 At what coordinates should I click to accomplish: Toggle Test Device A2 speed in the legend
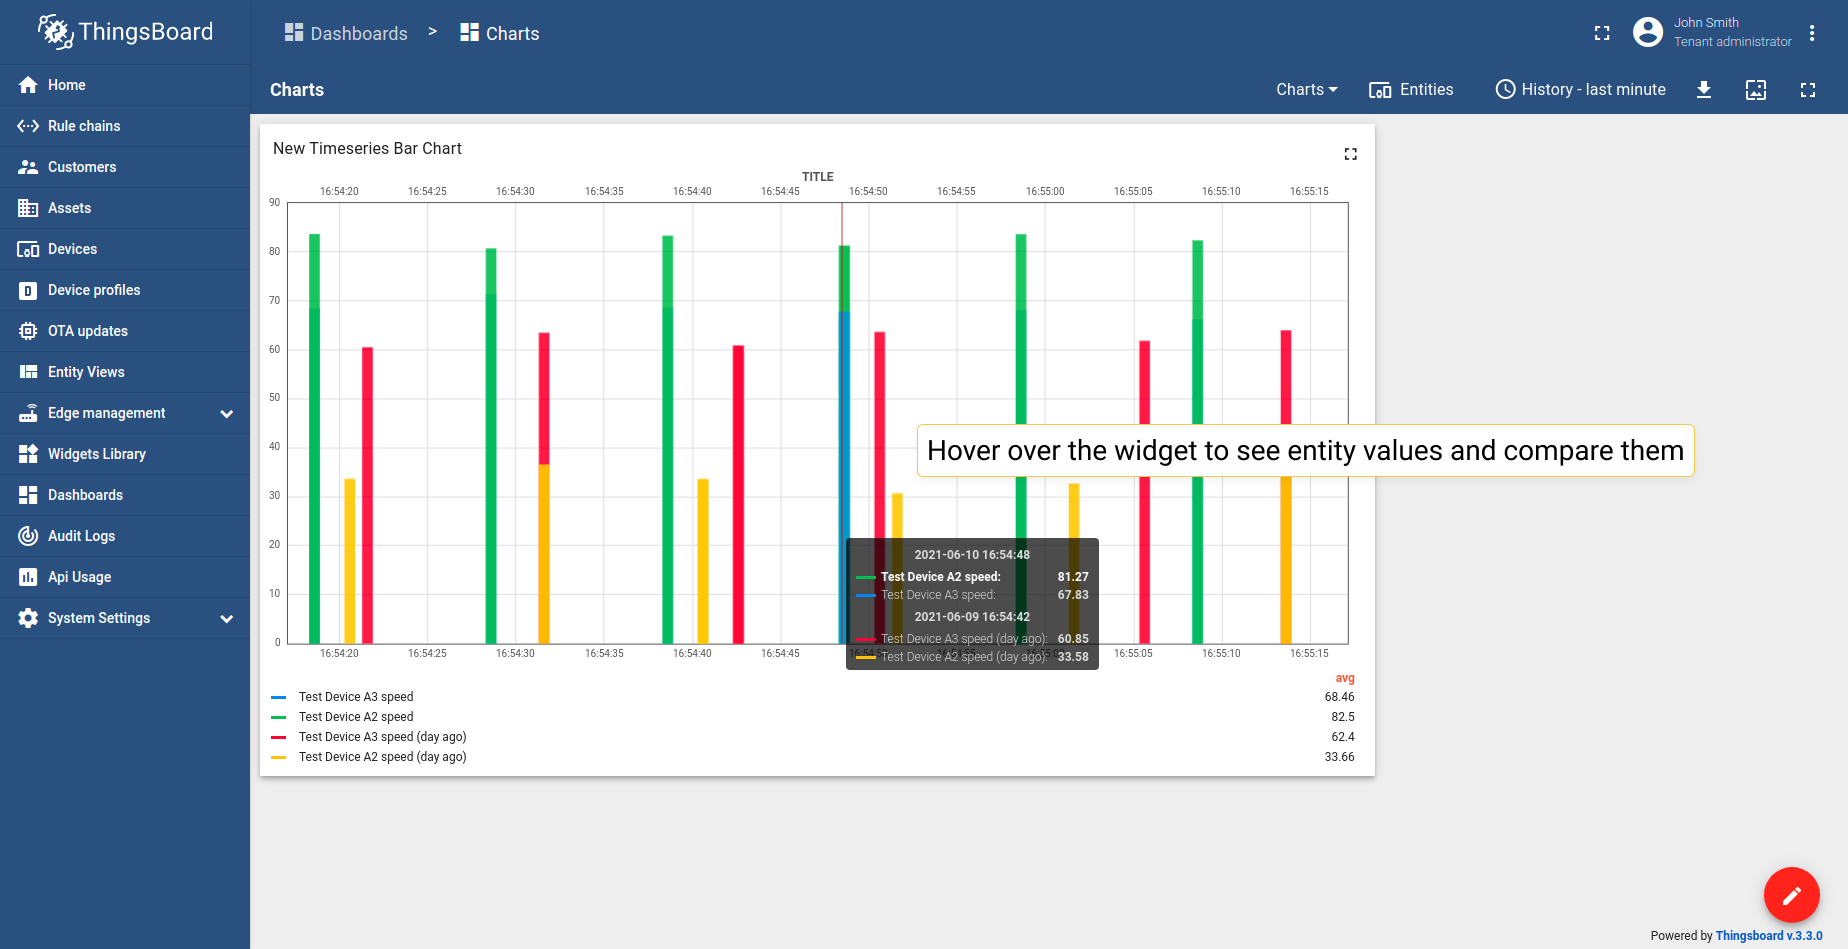[355, 716]
